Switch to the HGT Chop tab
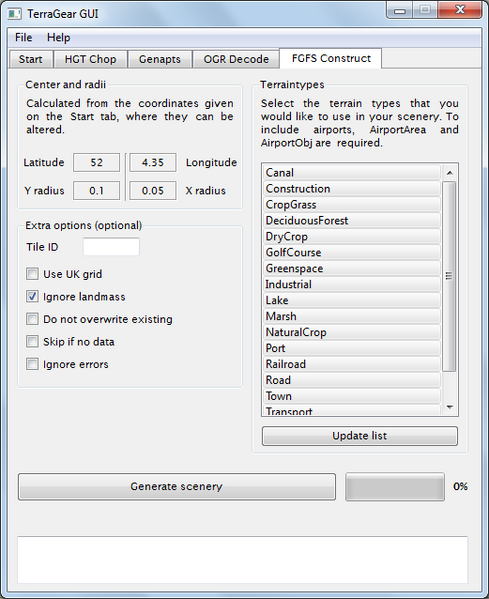The image size is (489, 599). pyautogui.click(x=90, y=59)
